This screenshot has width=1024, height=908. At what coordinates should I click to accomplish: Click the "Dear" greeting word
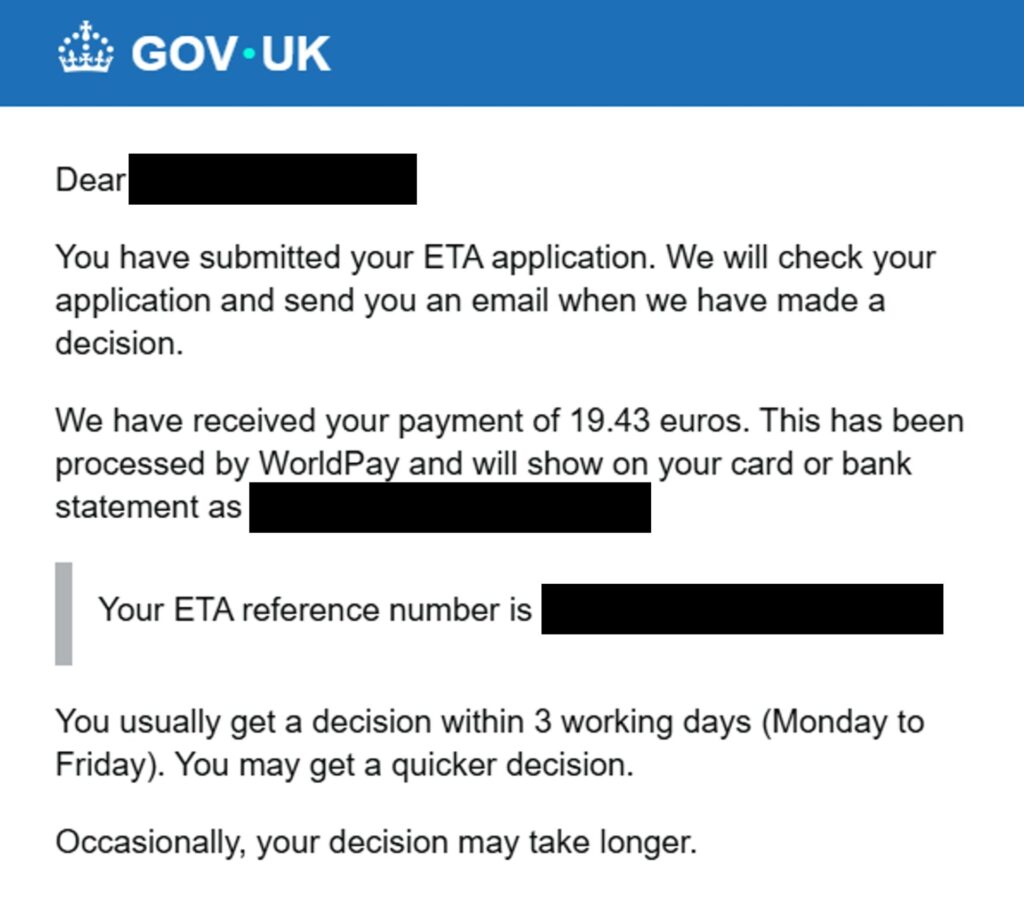pyautogui.click(x=90, y=180)
